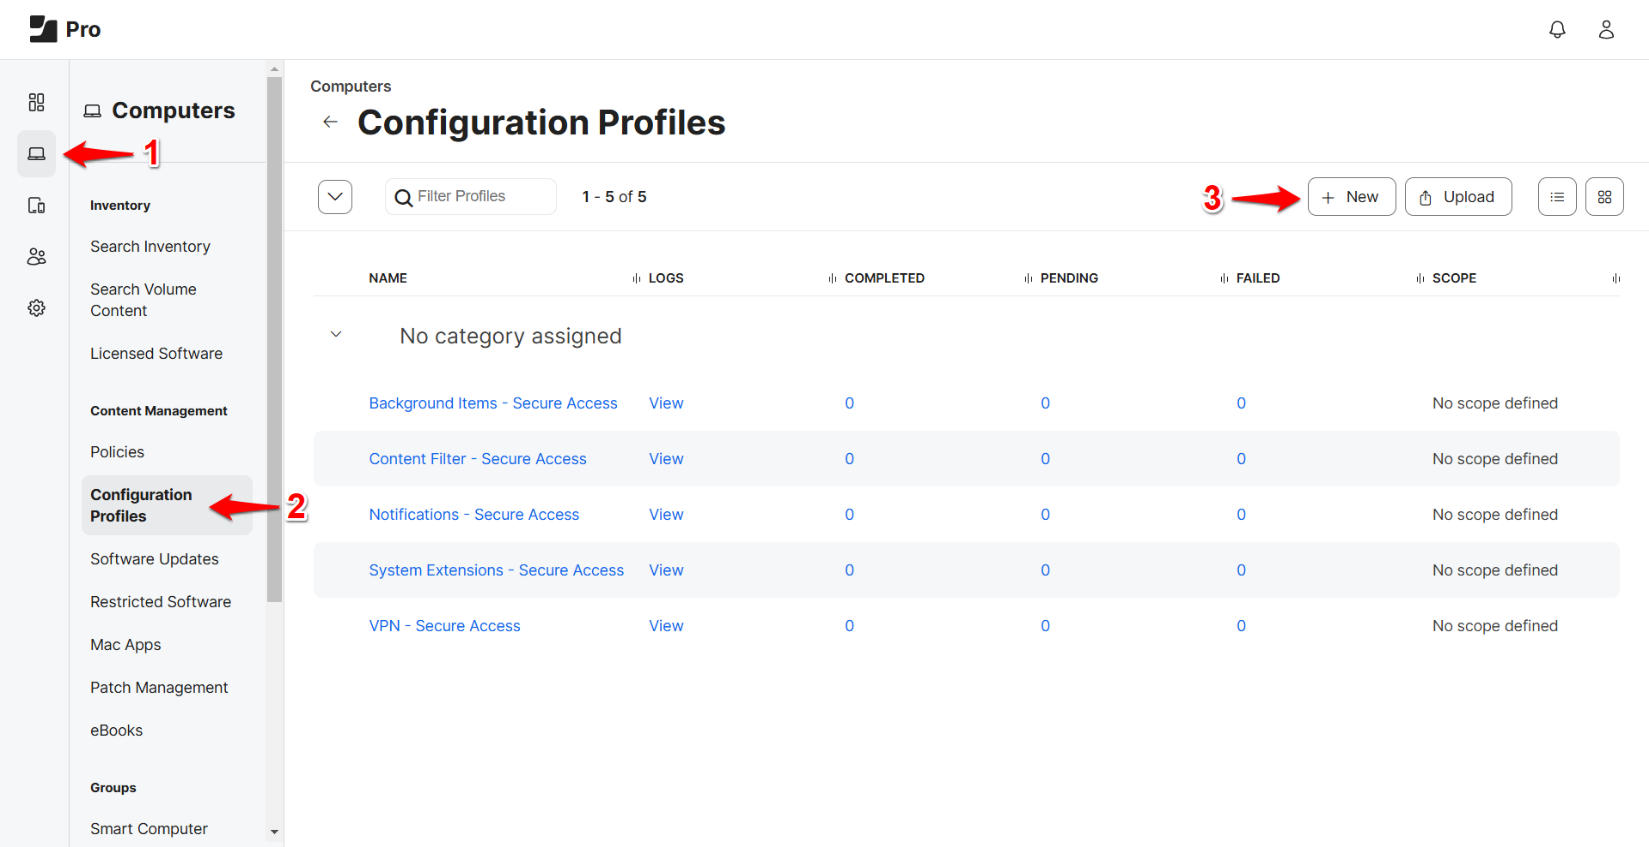
Task: Open the VPN - Secure Access profile
Action: click(x=444, y=626)
